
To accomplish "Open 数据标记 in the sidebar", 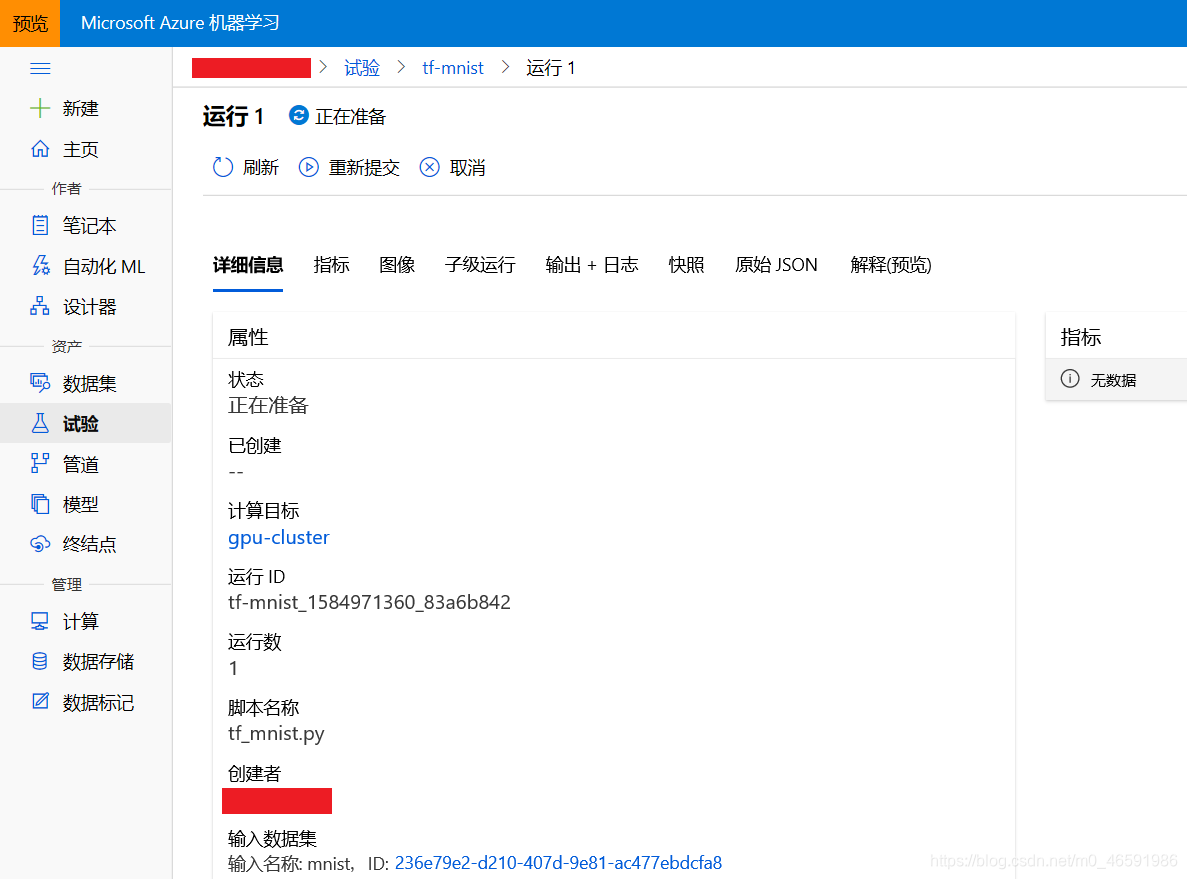I will click(x=98, y=703).
